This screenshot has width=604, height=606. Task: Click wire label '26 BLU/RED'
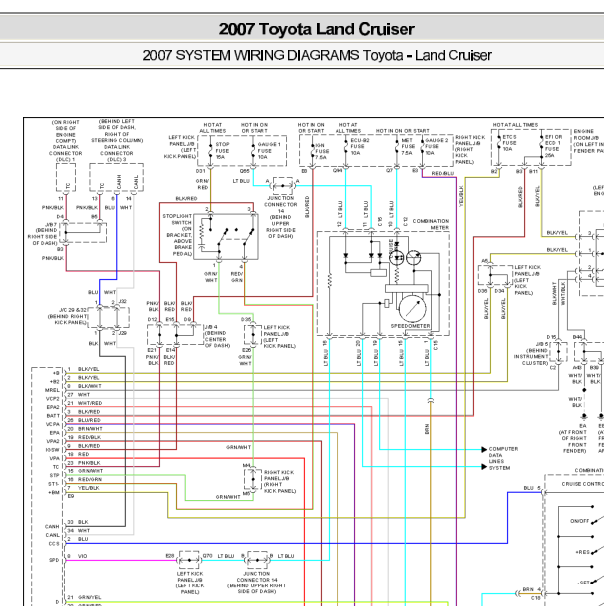tap(84, 420)
